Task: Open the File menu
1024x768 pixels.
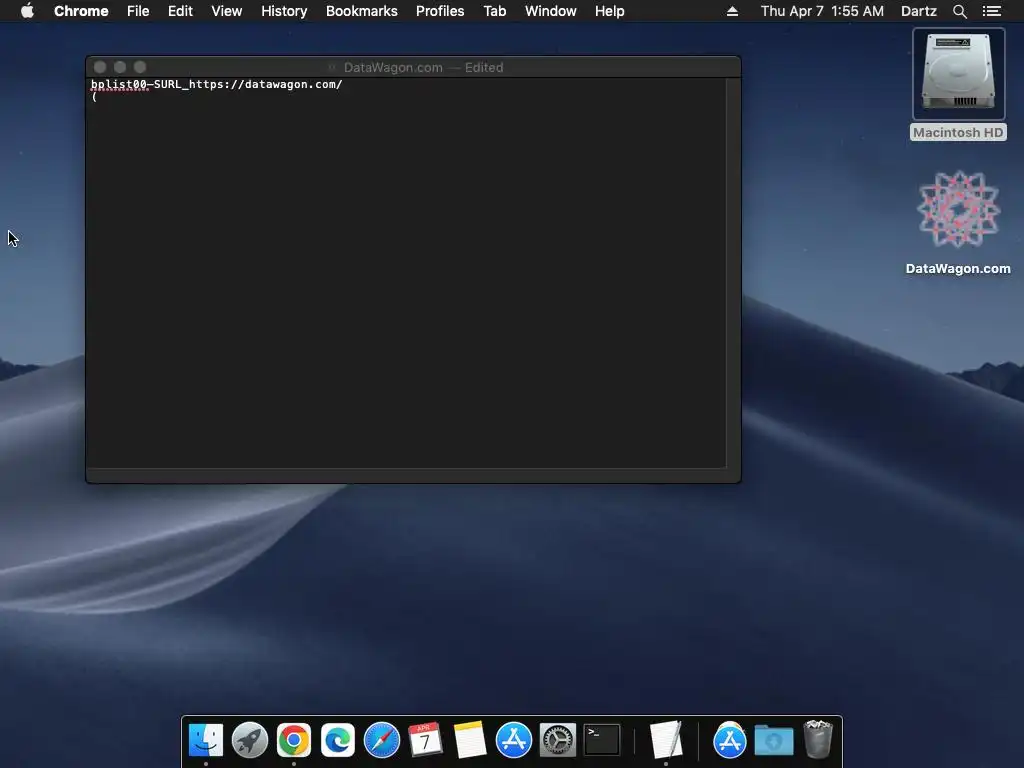Action: (x=138, y=11)
